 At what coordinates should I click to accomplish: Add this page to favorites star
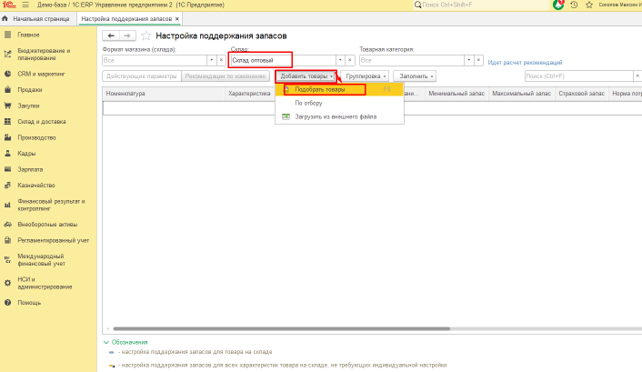point(146,36)
